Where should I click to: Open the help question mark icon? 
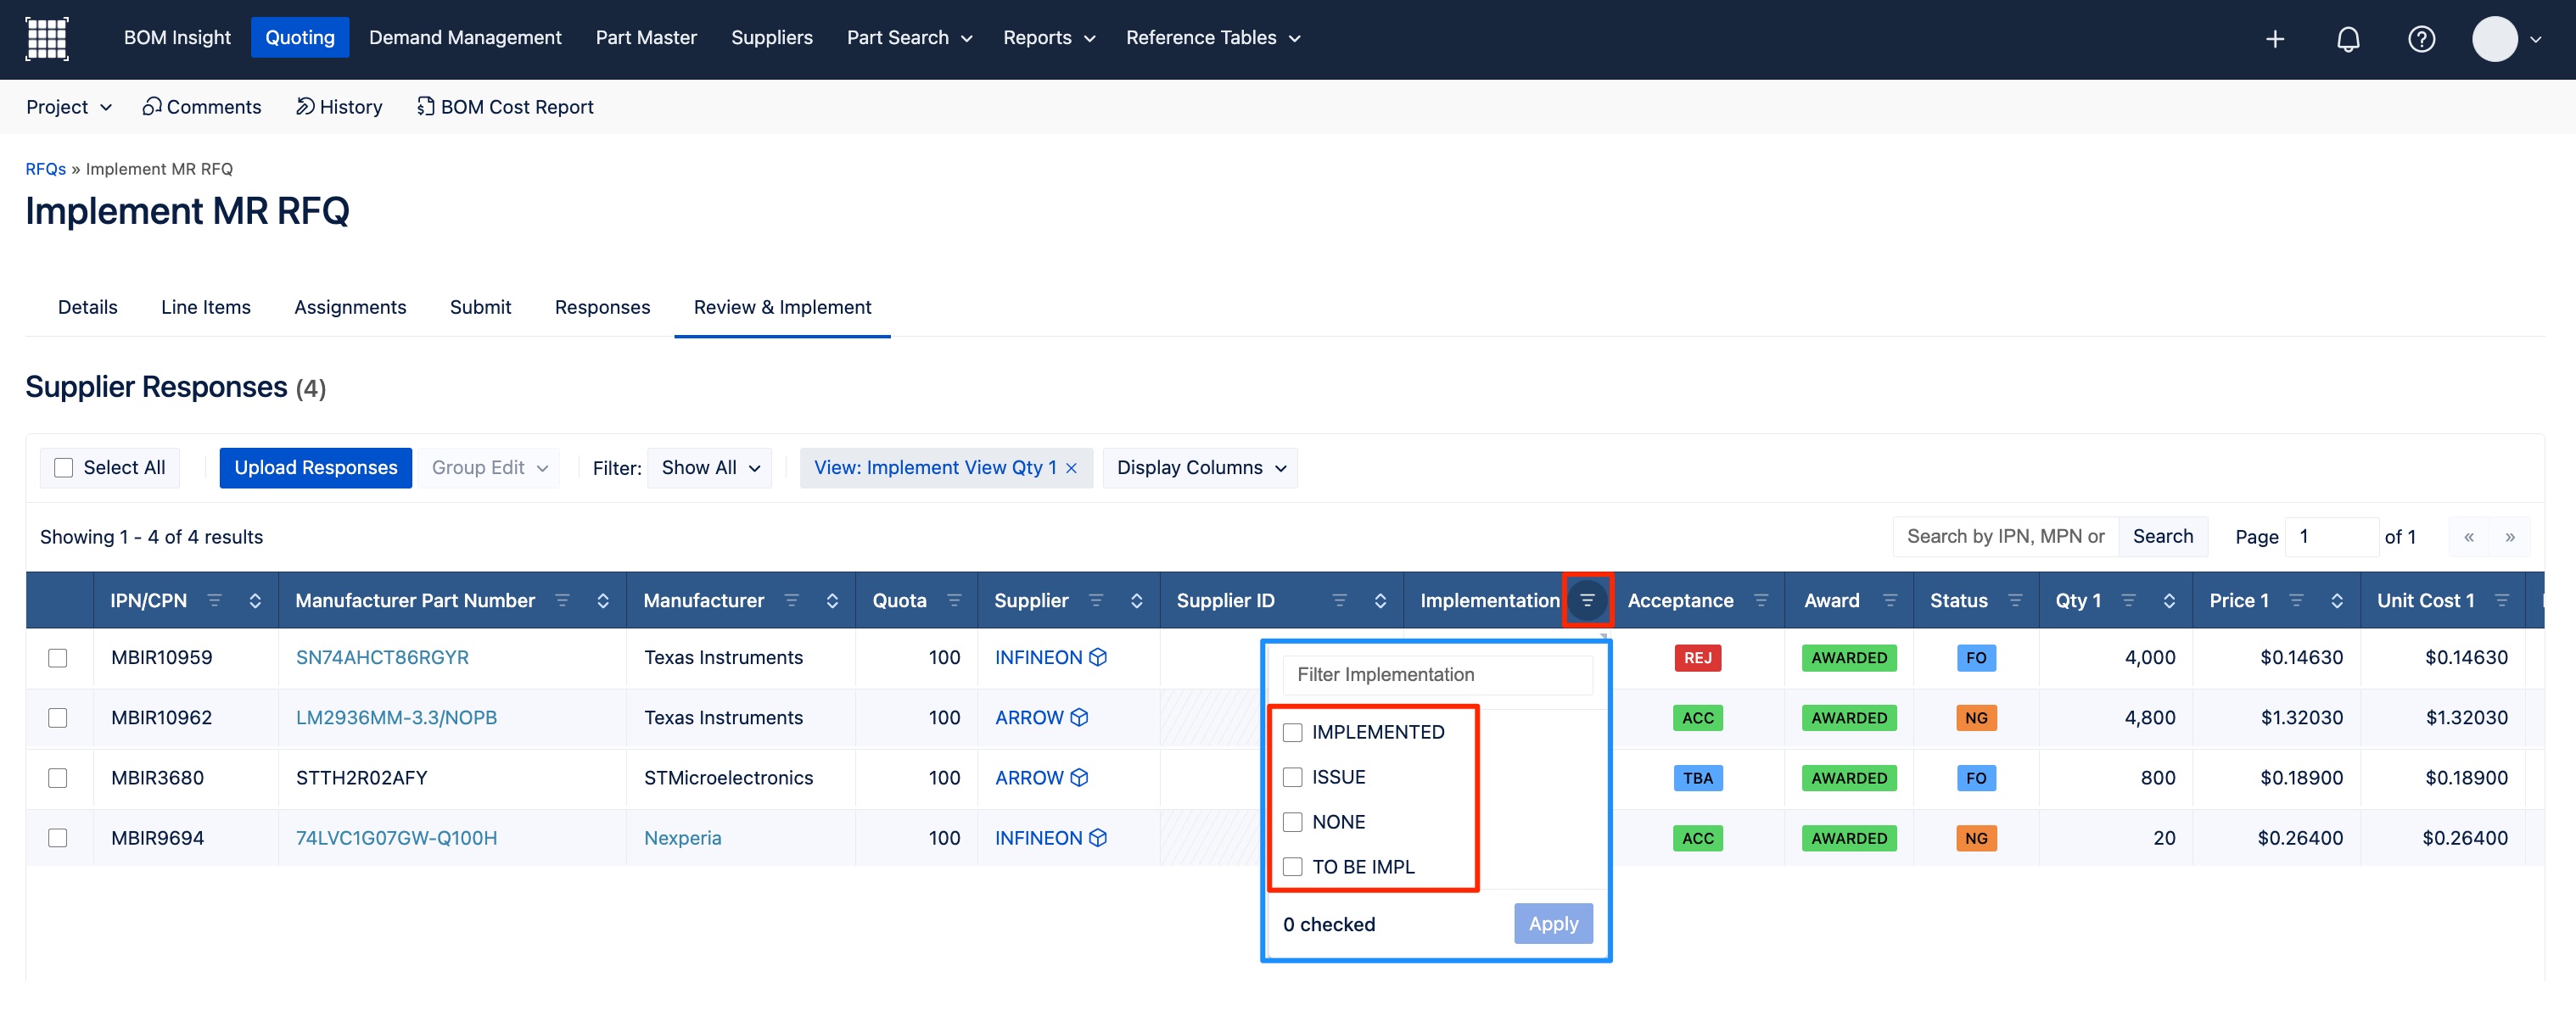(x=2421, y=39)
